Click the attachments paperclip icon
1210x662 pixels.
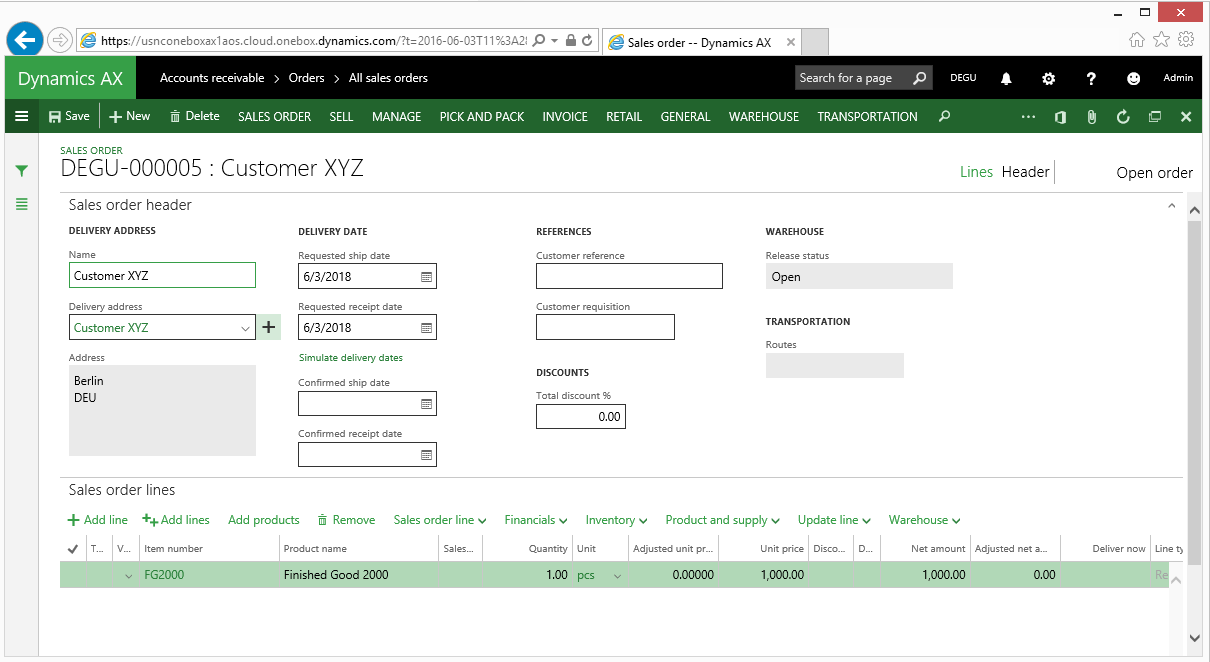pos(1091,117)
